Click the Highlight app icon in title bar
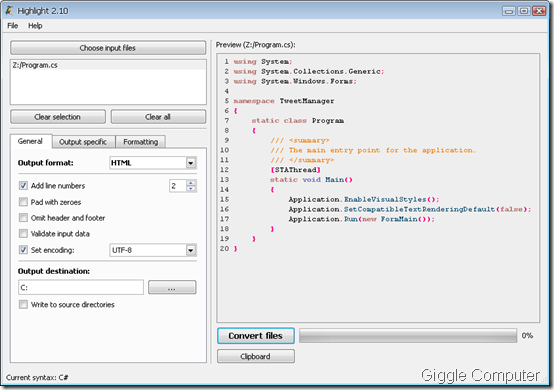Image resolution: width=554 pixels, height=390 pixels. pos(9,11)
